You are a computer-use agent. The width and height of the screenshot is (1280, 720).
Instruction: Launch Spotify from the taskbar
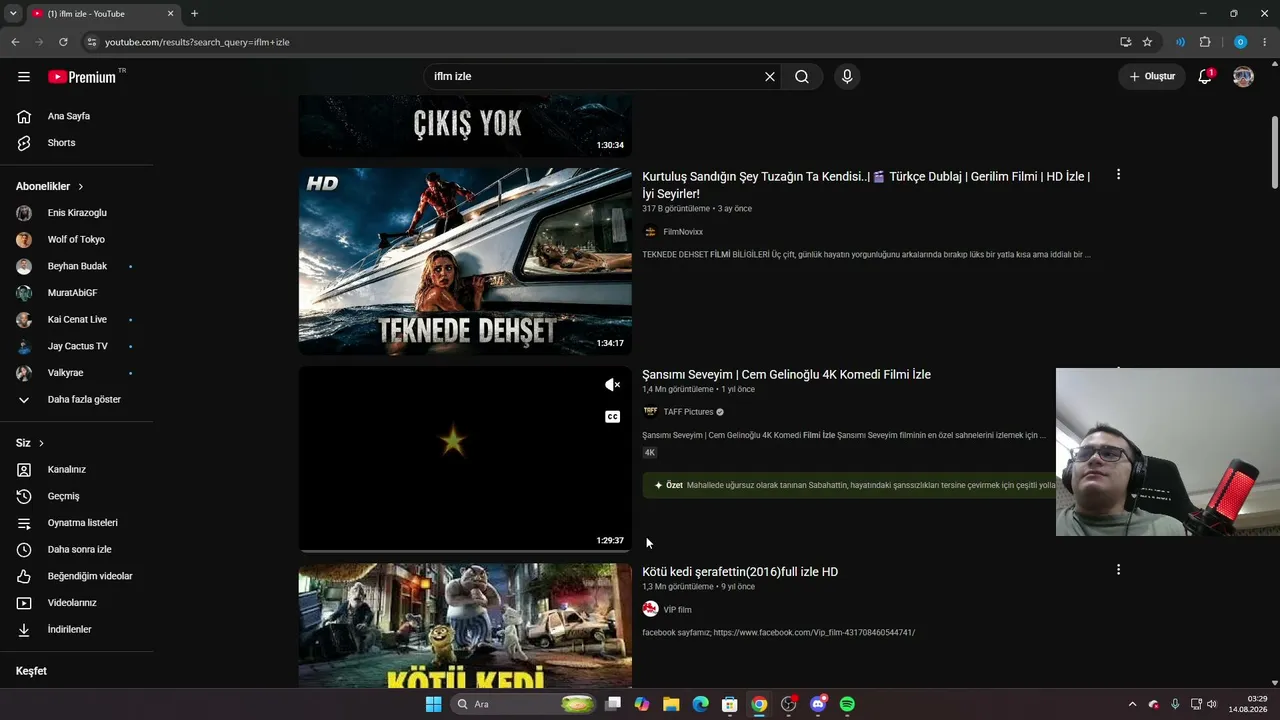[x=847, y=704]
